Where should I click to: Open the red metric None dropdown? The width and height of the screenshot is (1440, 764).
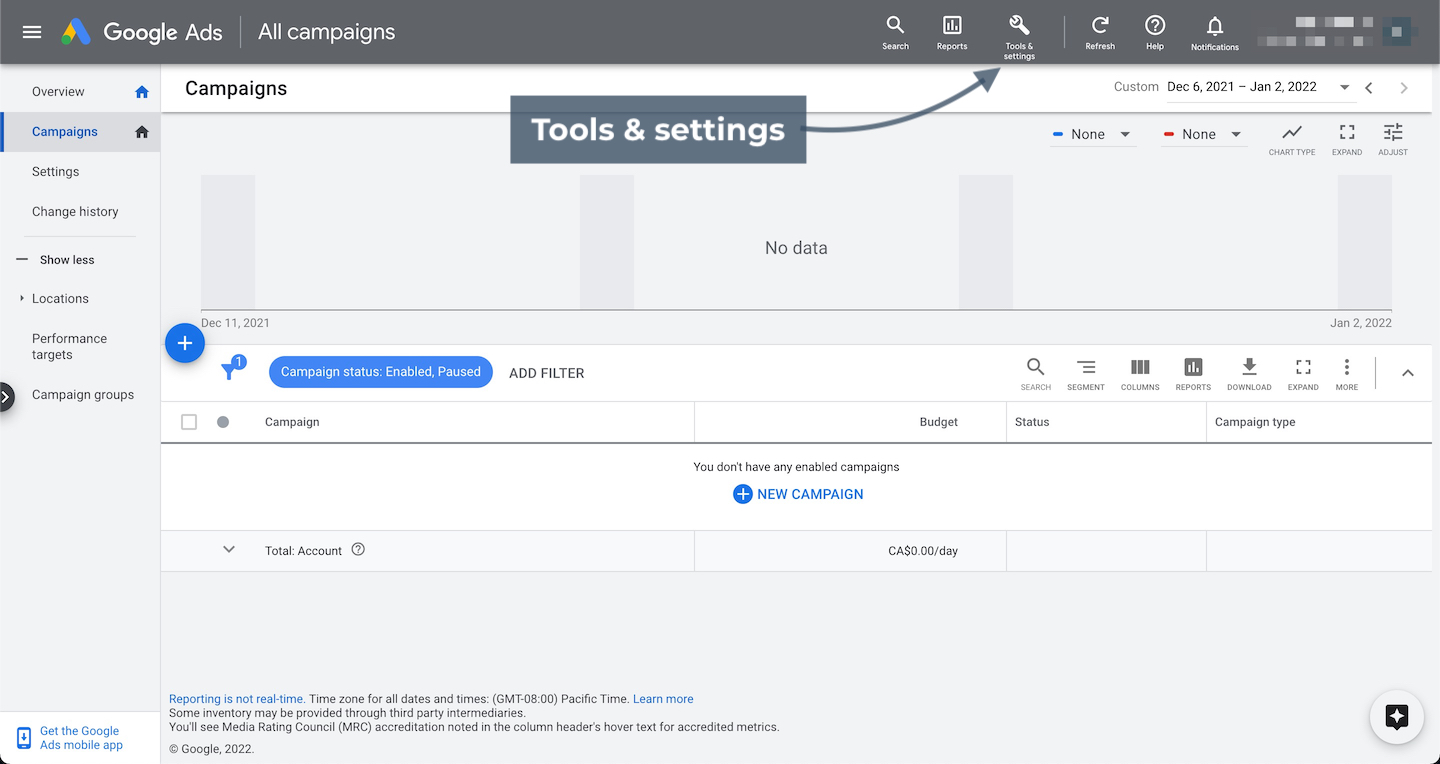click(x=1204, y=134)
